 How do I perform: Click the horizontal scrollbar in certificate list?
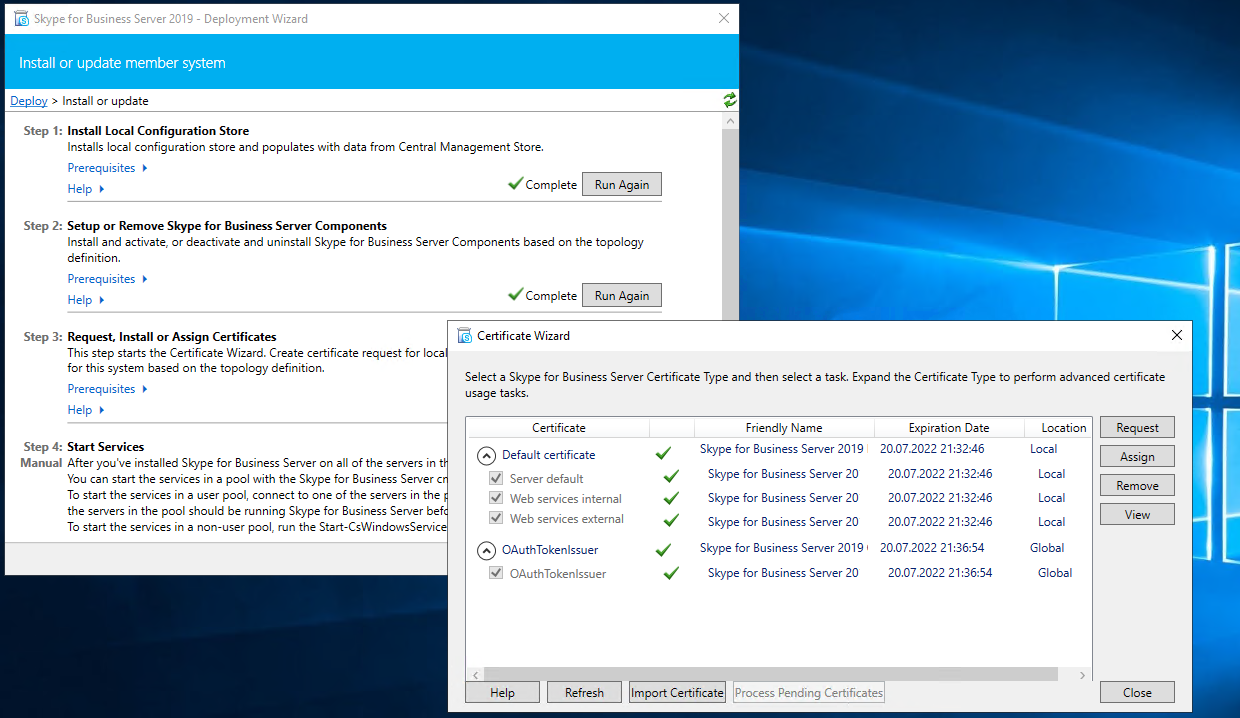[770, 675]
